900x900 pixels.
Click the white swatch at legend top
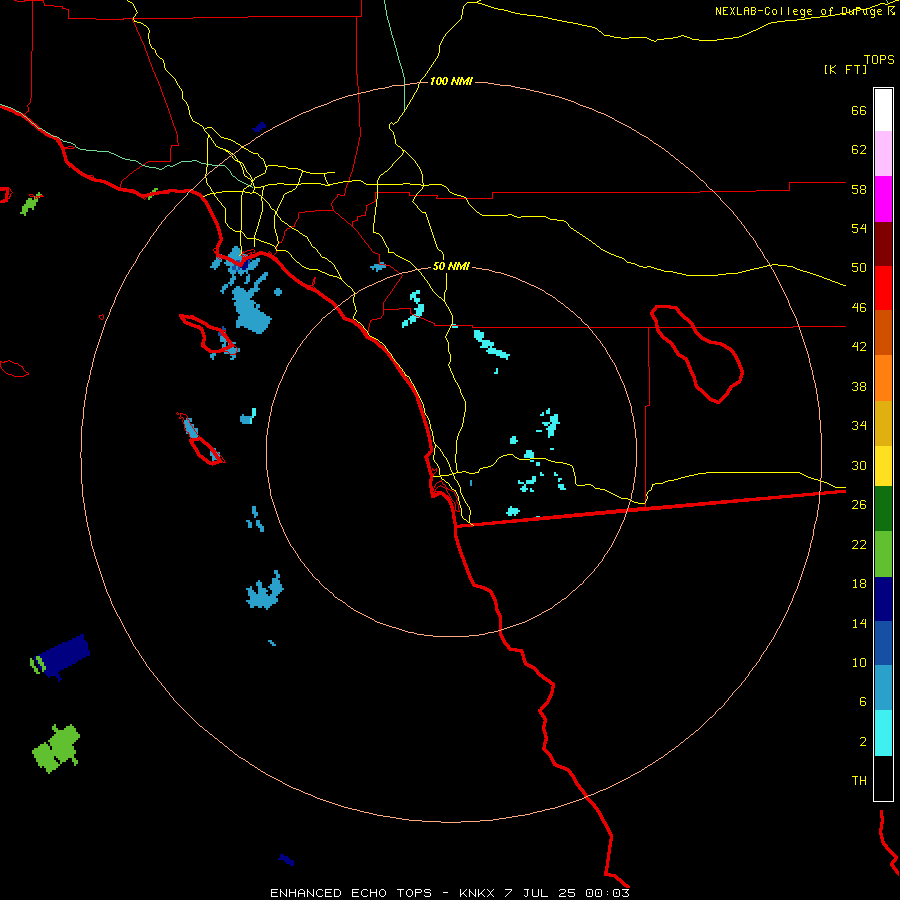883,110
